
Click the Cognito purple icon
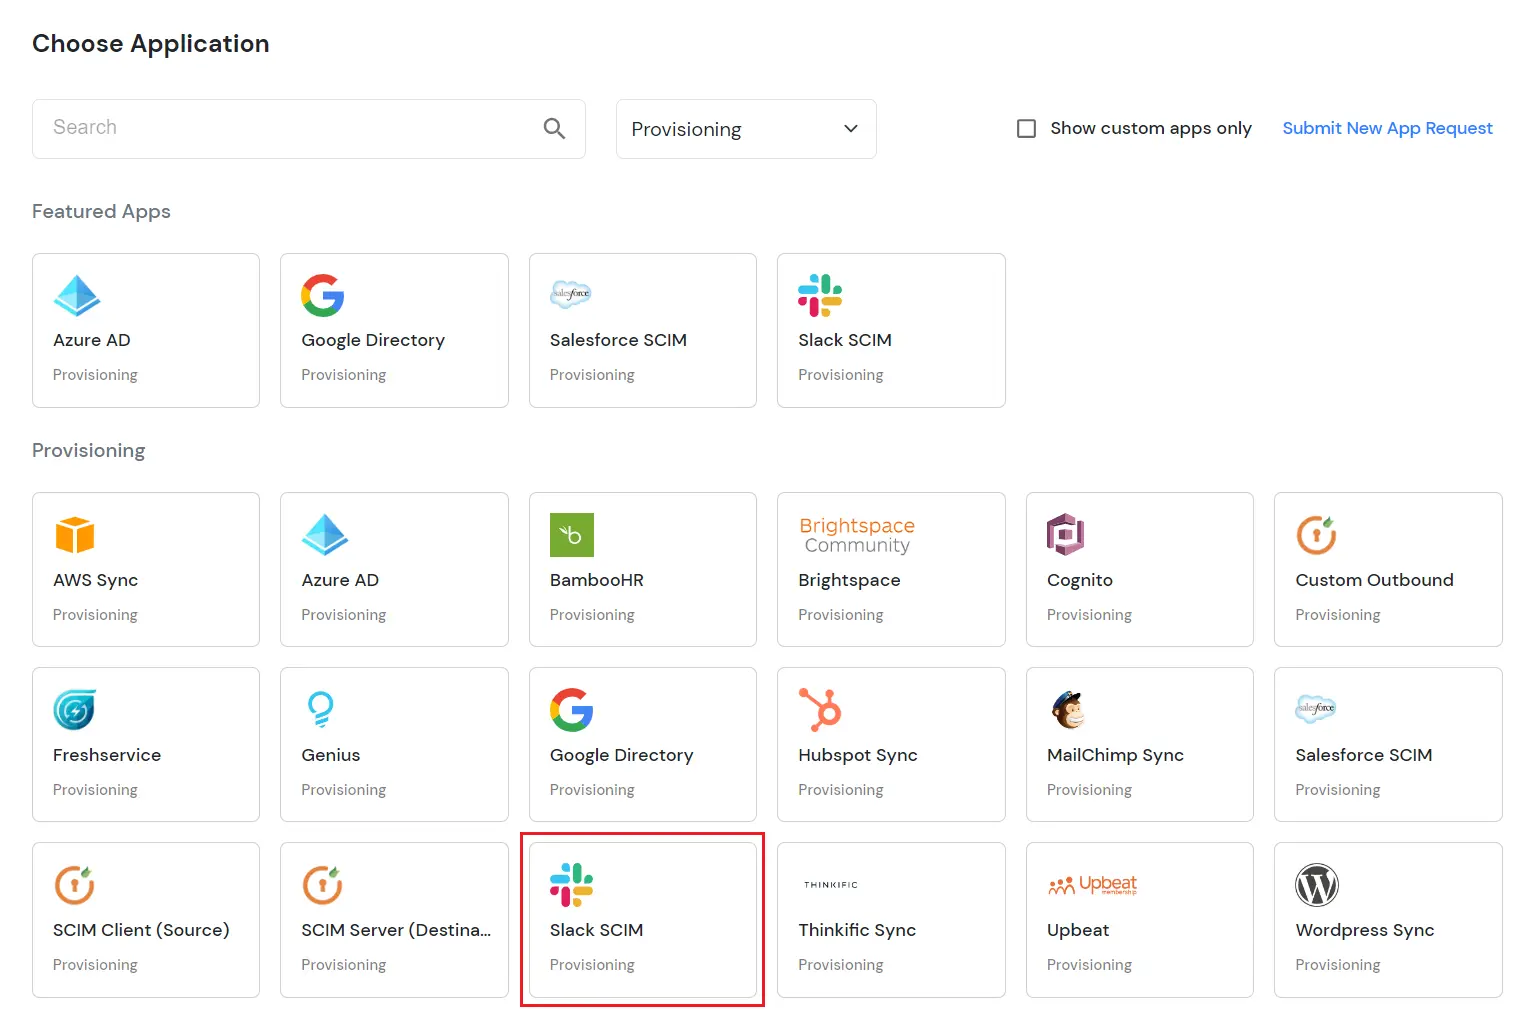pos(1066,535)
